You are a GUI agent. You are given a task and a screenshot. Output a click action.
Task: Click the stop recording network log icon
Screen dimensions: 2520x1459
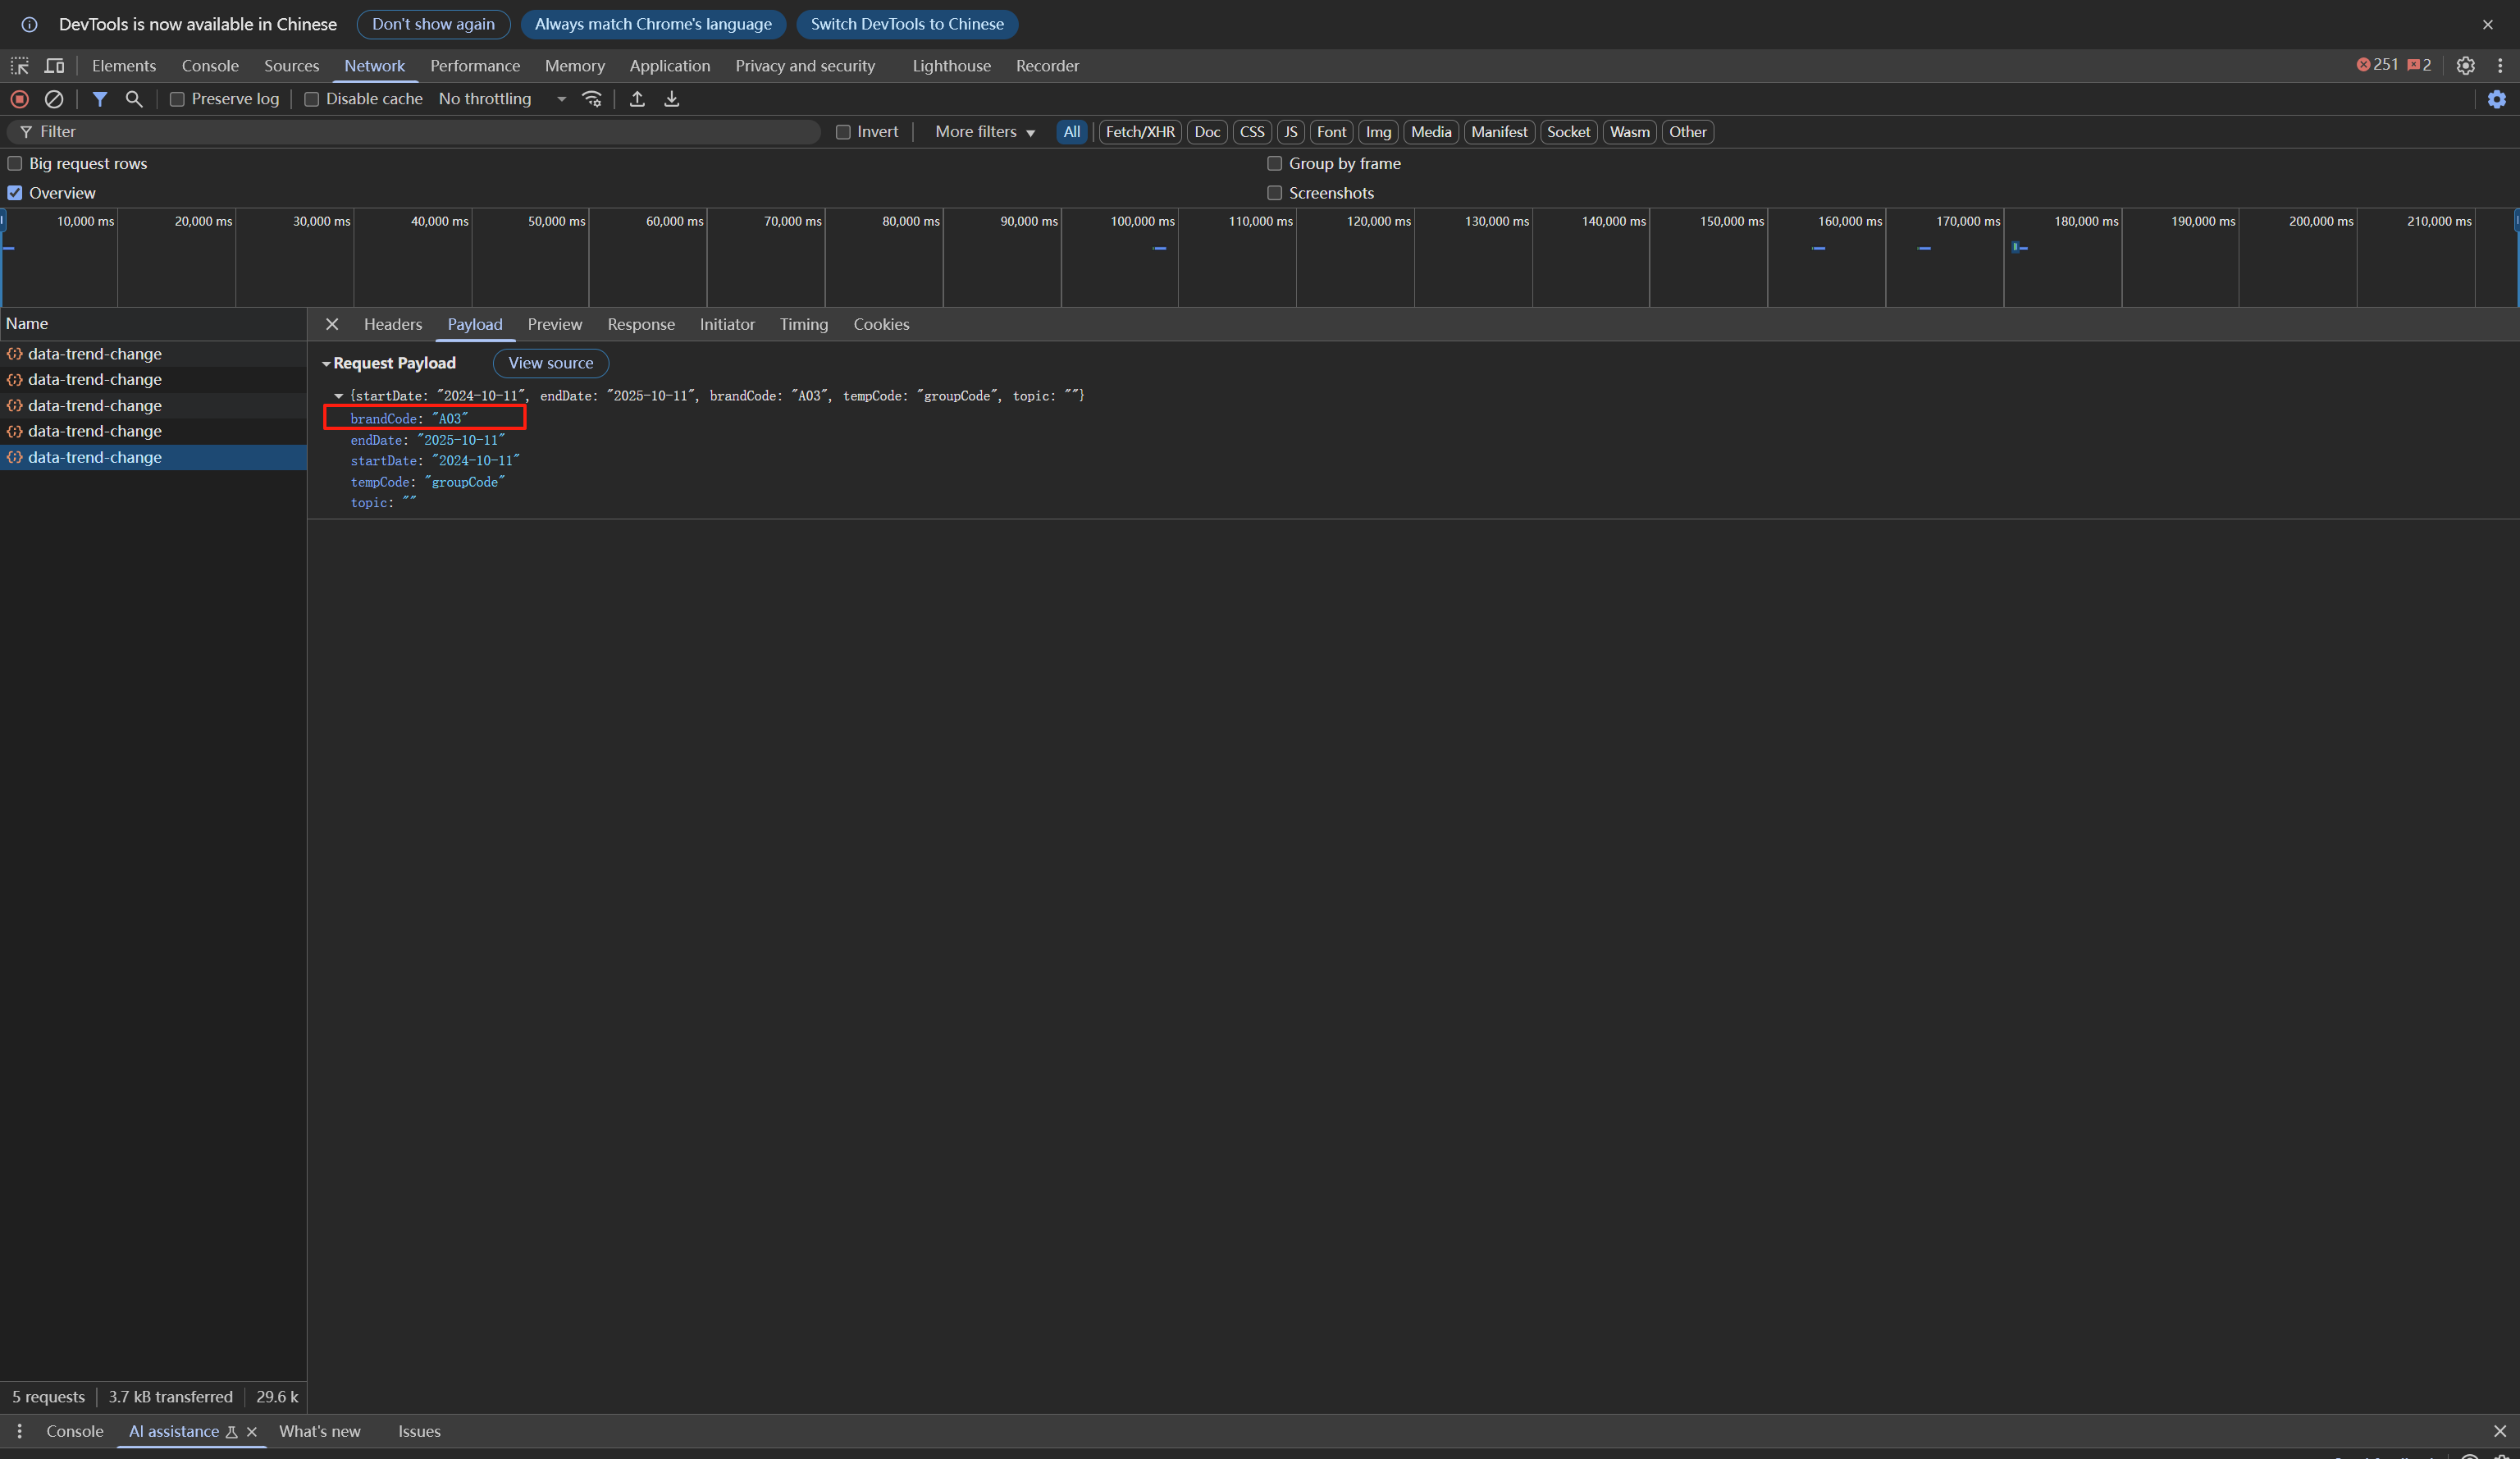point(19,99)
